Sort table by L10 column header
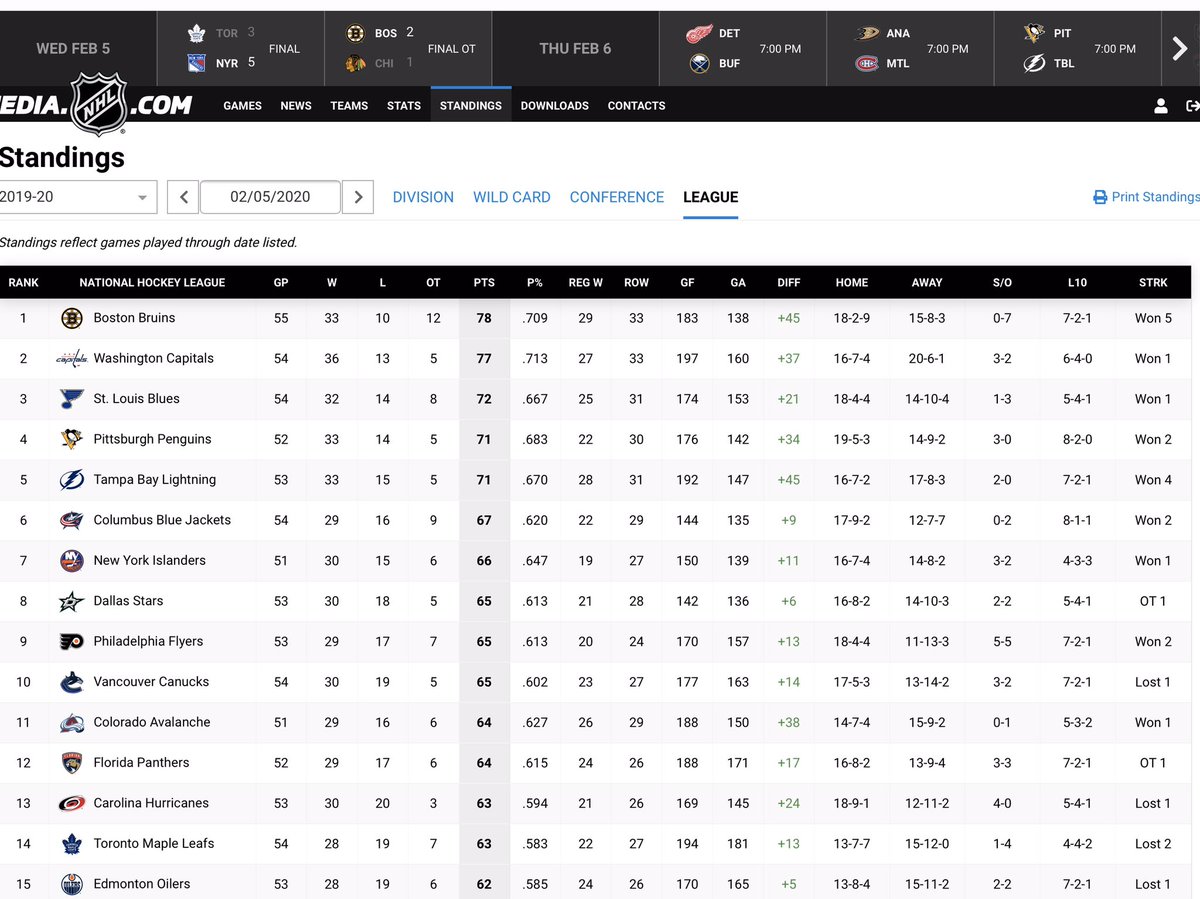The width and height of the screenshot is (1200, 899). point(1077,283)
